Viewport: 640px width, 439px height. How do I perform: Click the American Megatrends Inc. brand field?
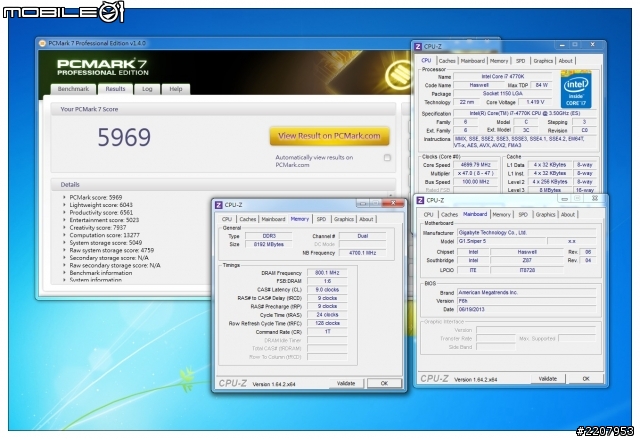[x=526, y=293]
